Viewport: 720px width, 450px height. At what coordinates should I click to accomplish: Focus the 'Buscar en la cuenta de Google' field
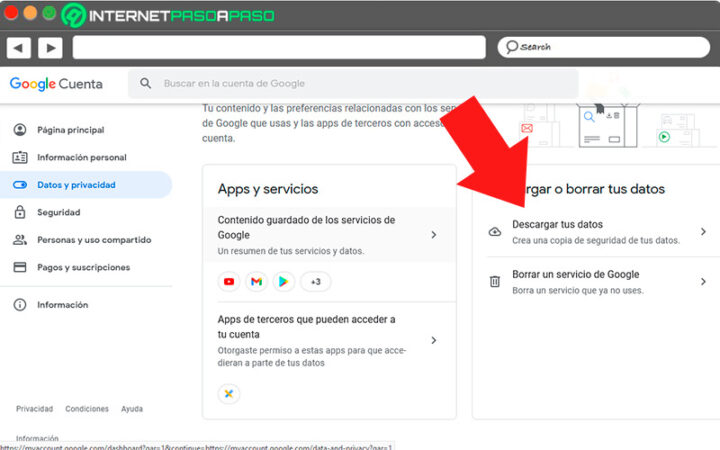(353, 84)
